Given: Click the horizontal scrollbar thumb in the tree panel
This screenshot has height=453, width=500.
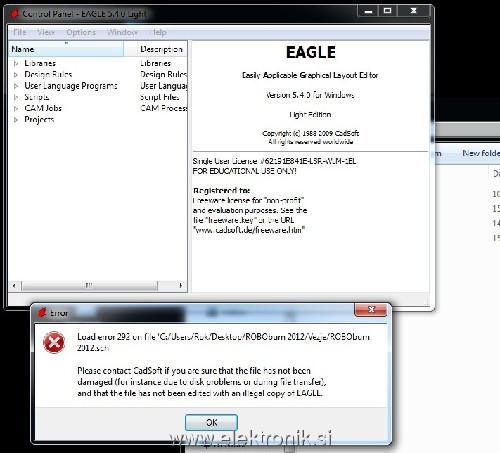Looking at the screenshot, I should [89, 286].
